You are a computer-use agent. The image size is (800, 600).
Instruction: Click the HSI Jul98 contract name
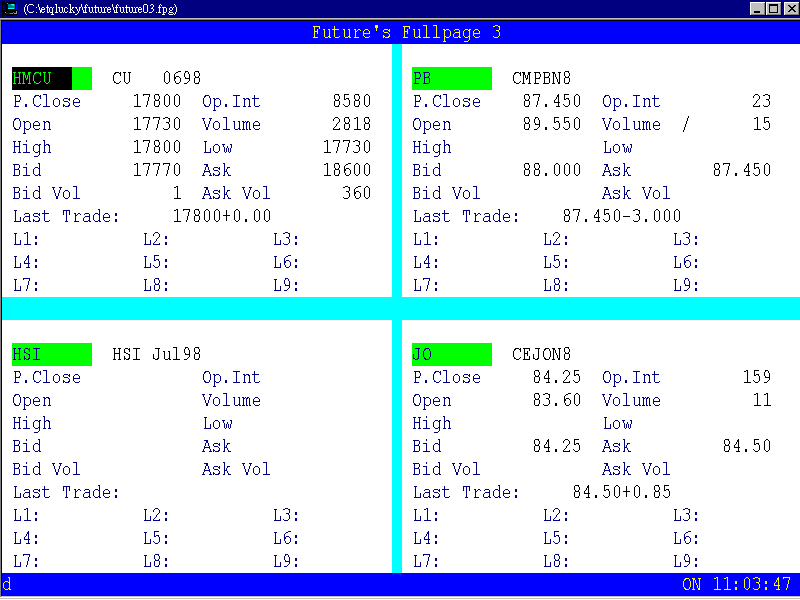pos(156,354)
